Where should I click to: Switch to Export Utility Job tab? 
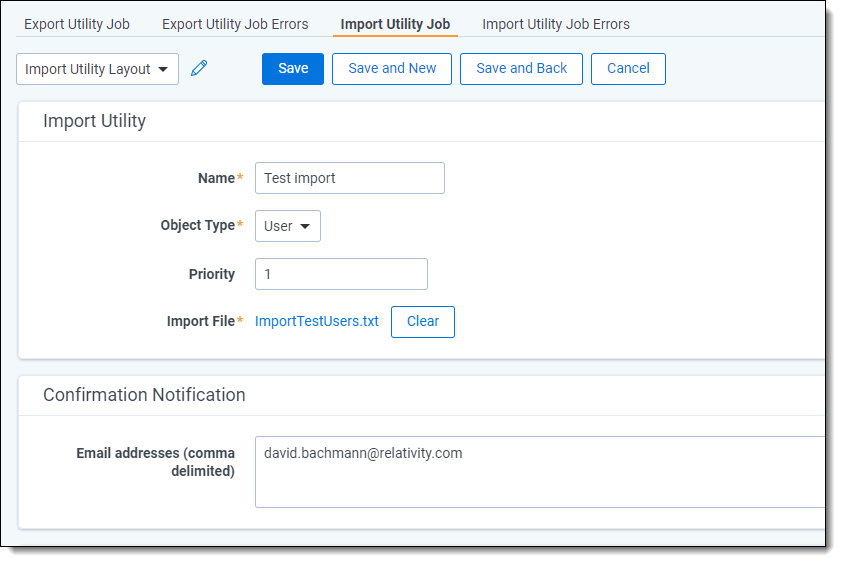coord(77,24)
